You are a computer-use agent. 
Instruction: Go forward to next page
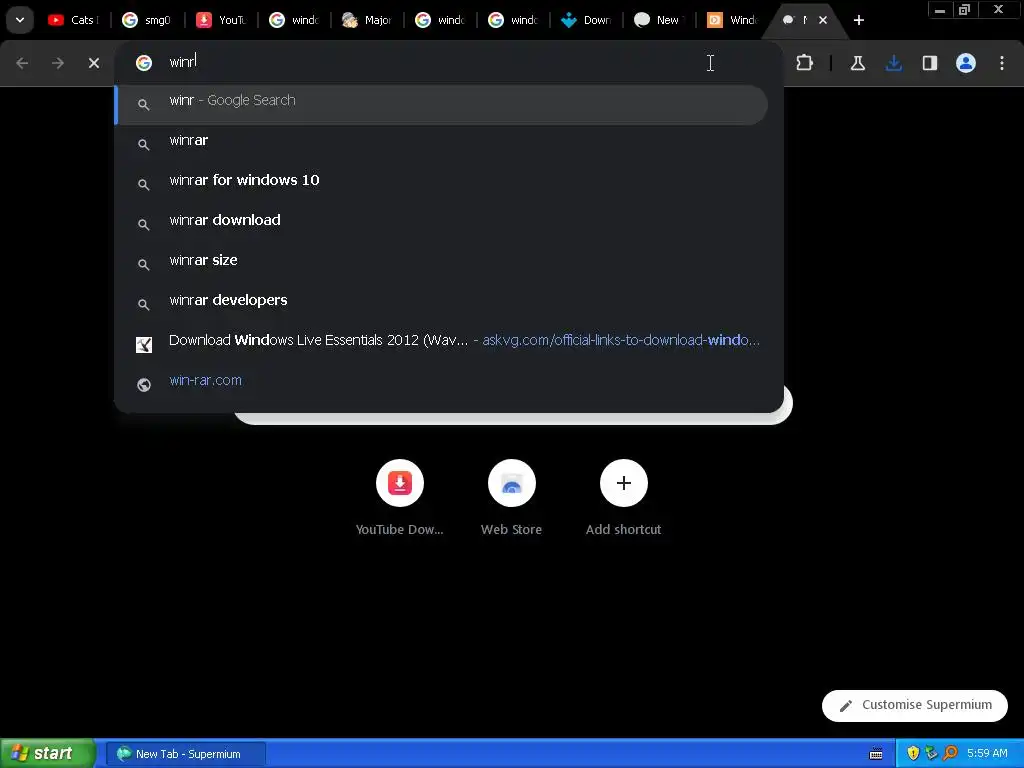[x=58, y=63]
